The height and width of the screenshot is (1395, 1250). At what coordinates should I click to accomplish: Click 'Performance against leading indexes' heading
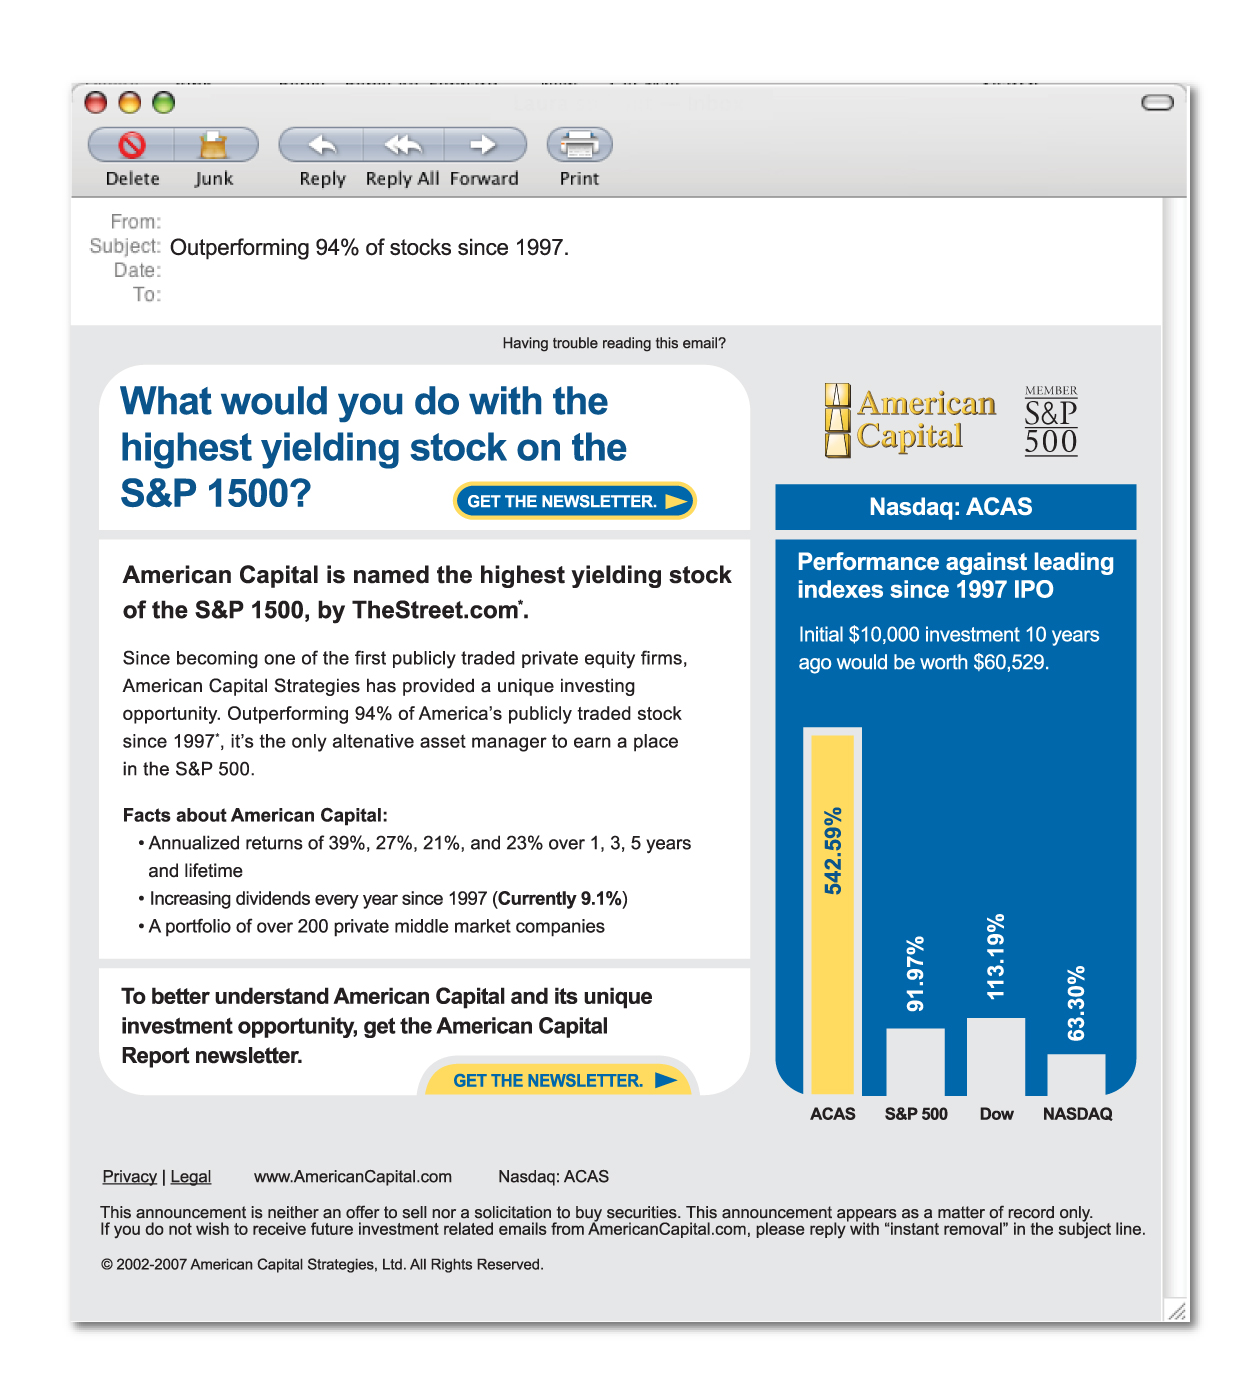955,575
